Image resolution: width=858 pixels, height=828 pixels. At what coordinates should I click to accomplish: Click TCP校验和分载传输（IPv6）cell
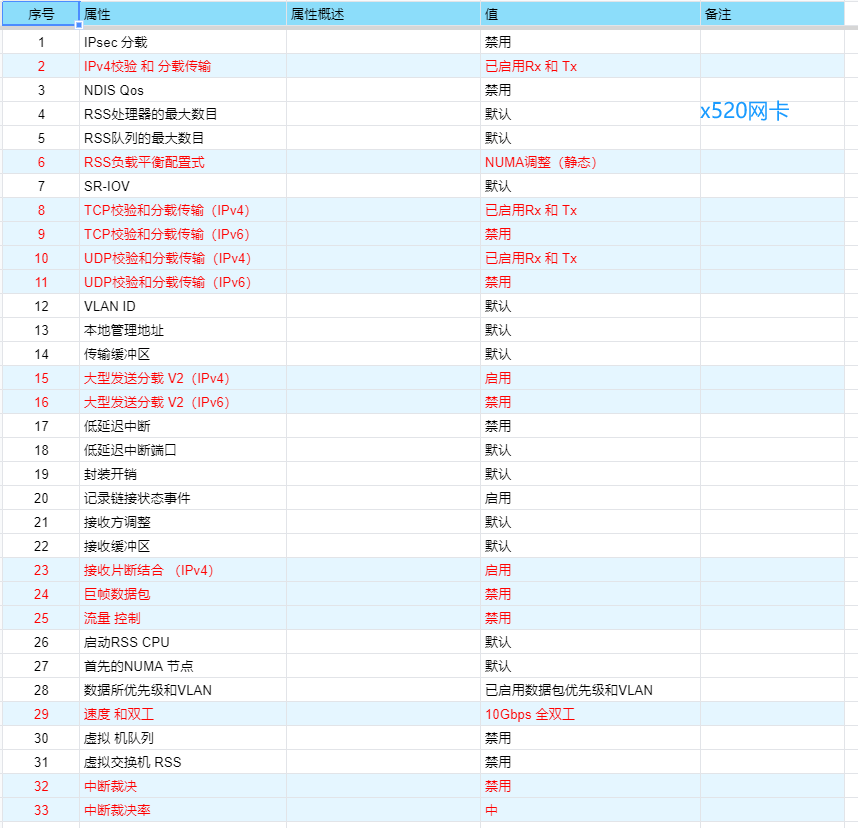[183, 234]
